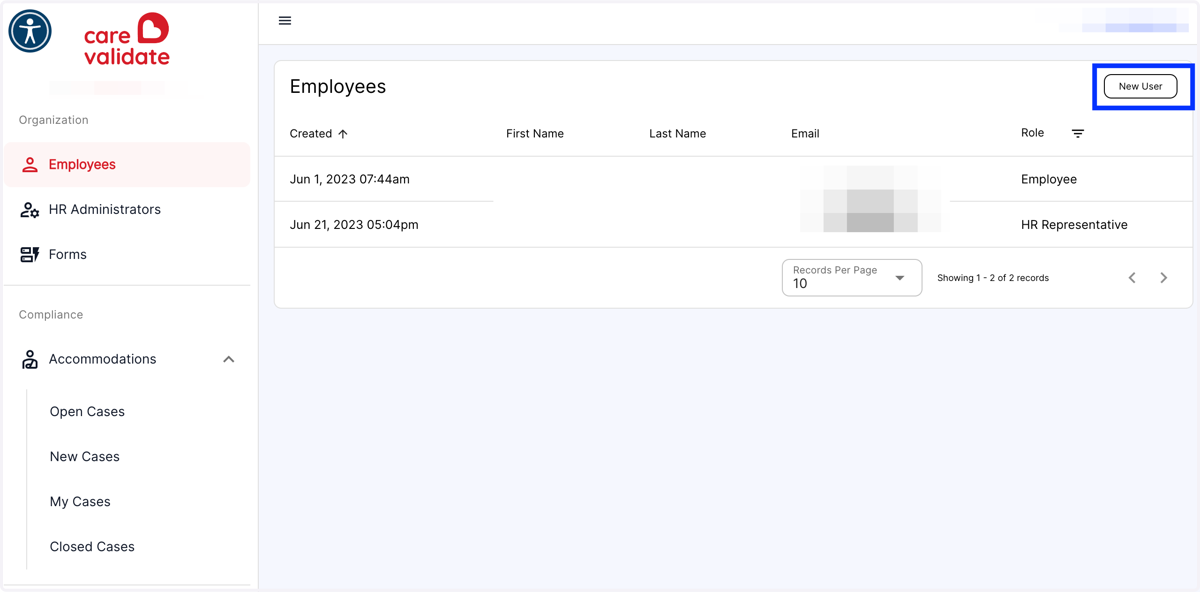Click the Organization section label
This screenshot has height=592, width=1200.
[x=54, y=120]
